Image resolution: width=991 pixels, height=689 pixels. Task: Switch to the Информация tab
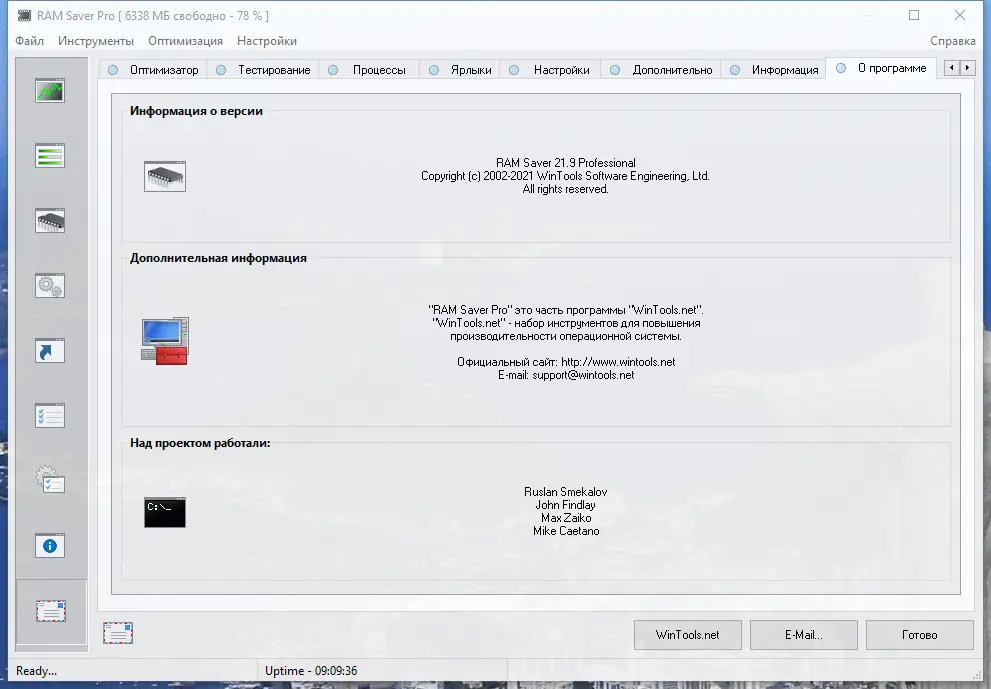[775, 70]
